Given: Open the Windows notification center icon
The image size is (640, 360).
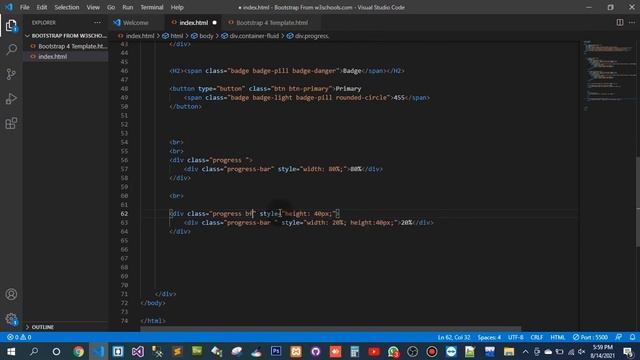Looking at the screenshot, I should point(628,351).
